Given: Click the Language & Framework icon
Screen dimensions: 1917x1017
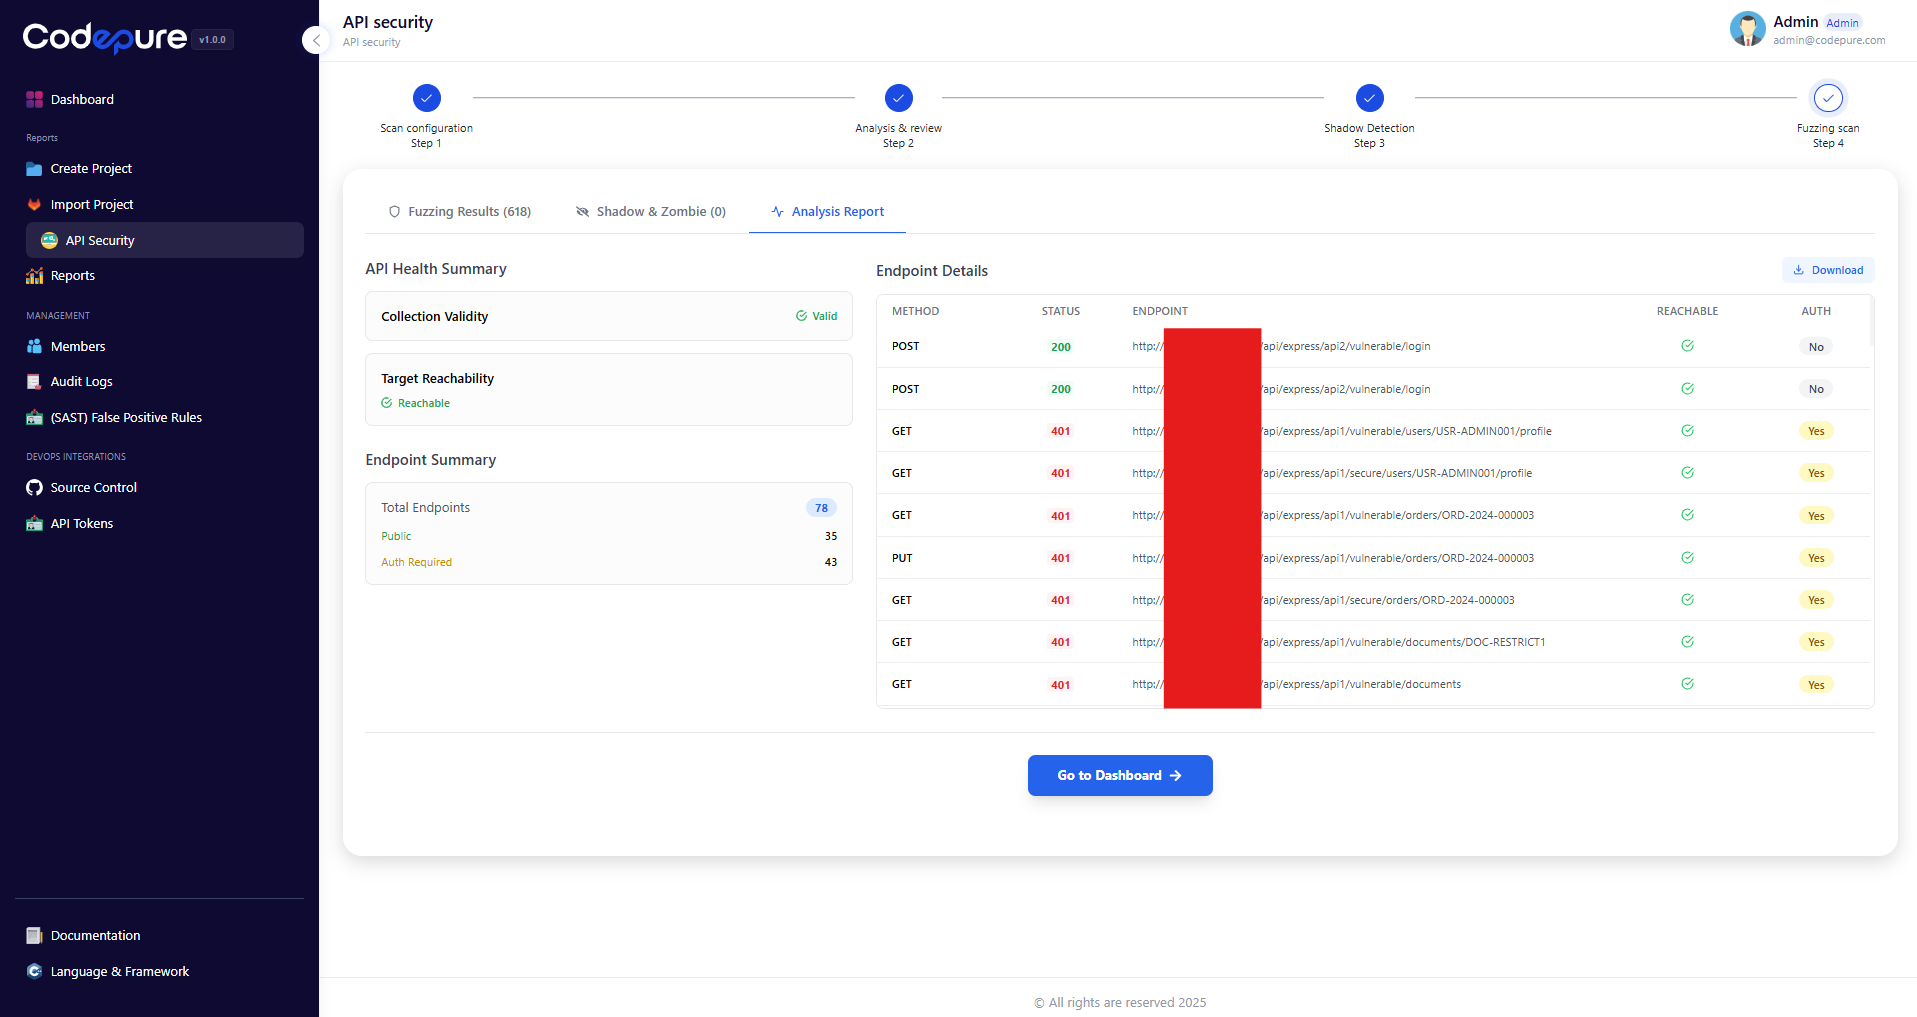Looking at the screenshot, I should (34, 971).
